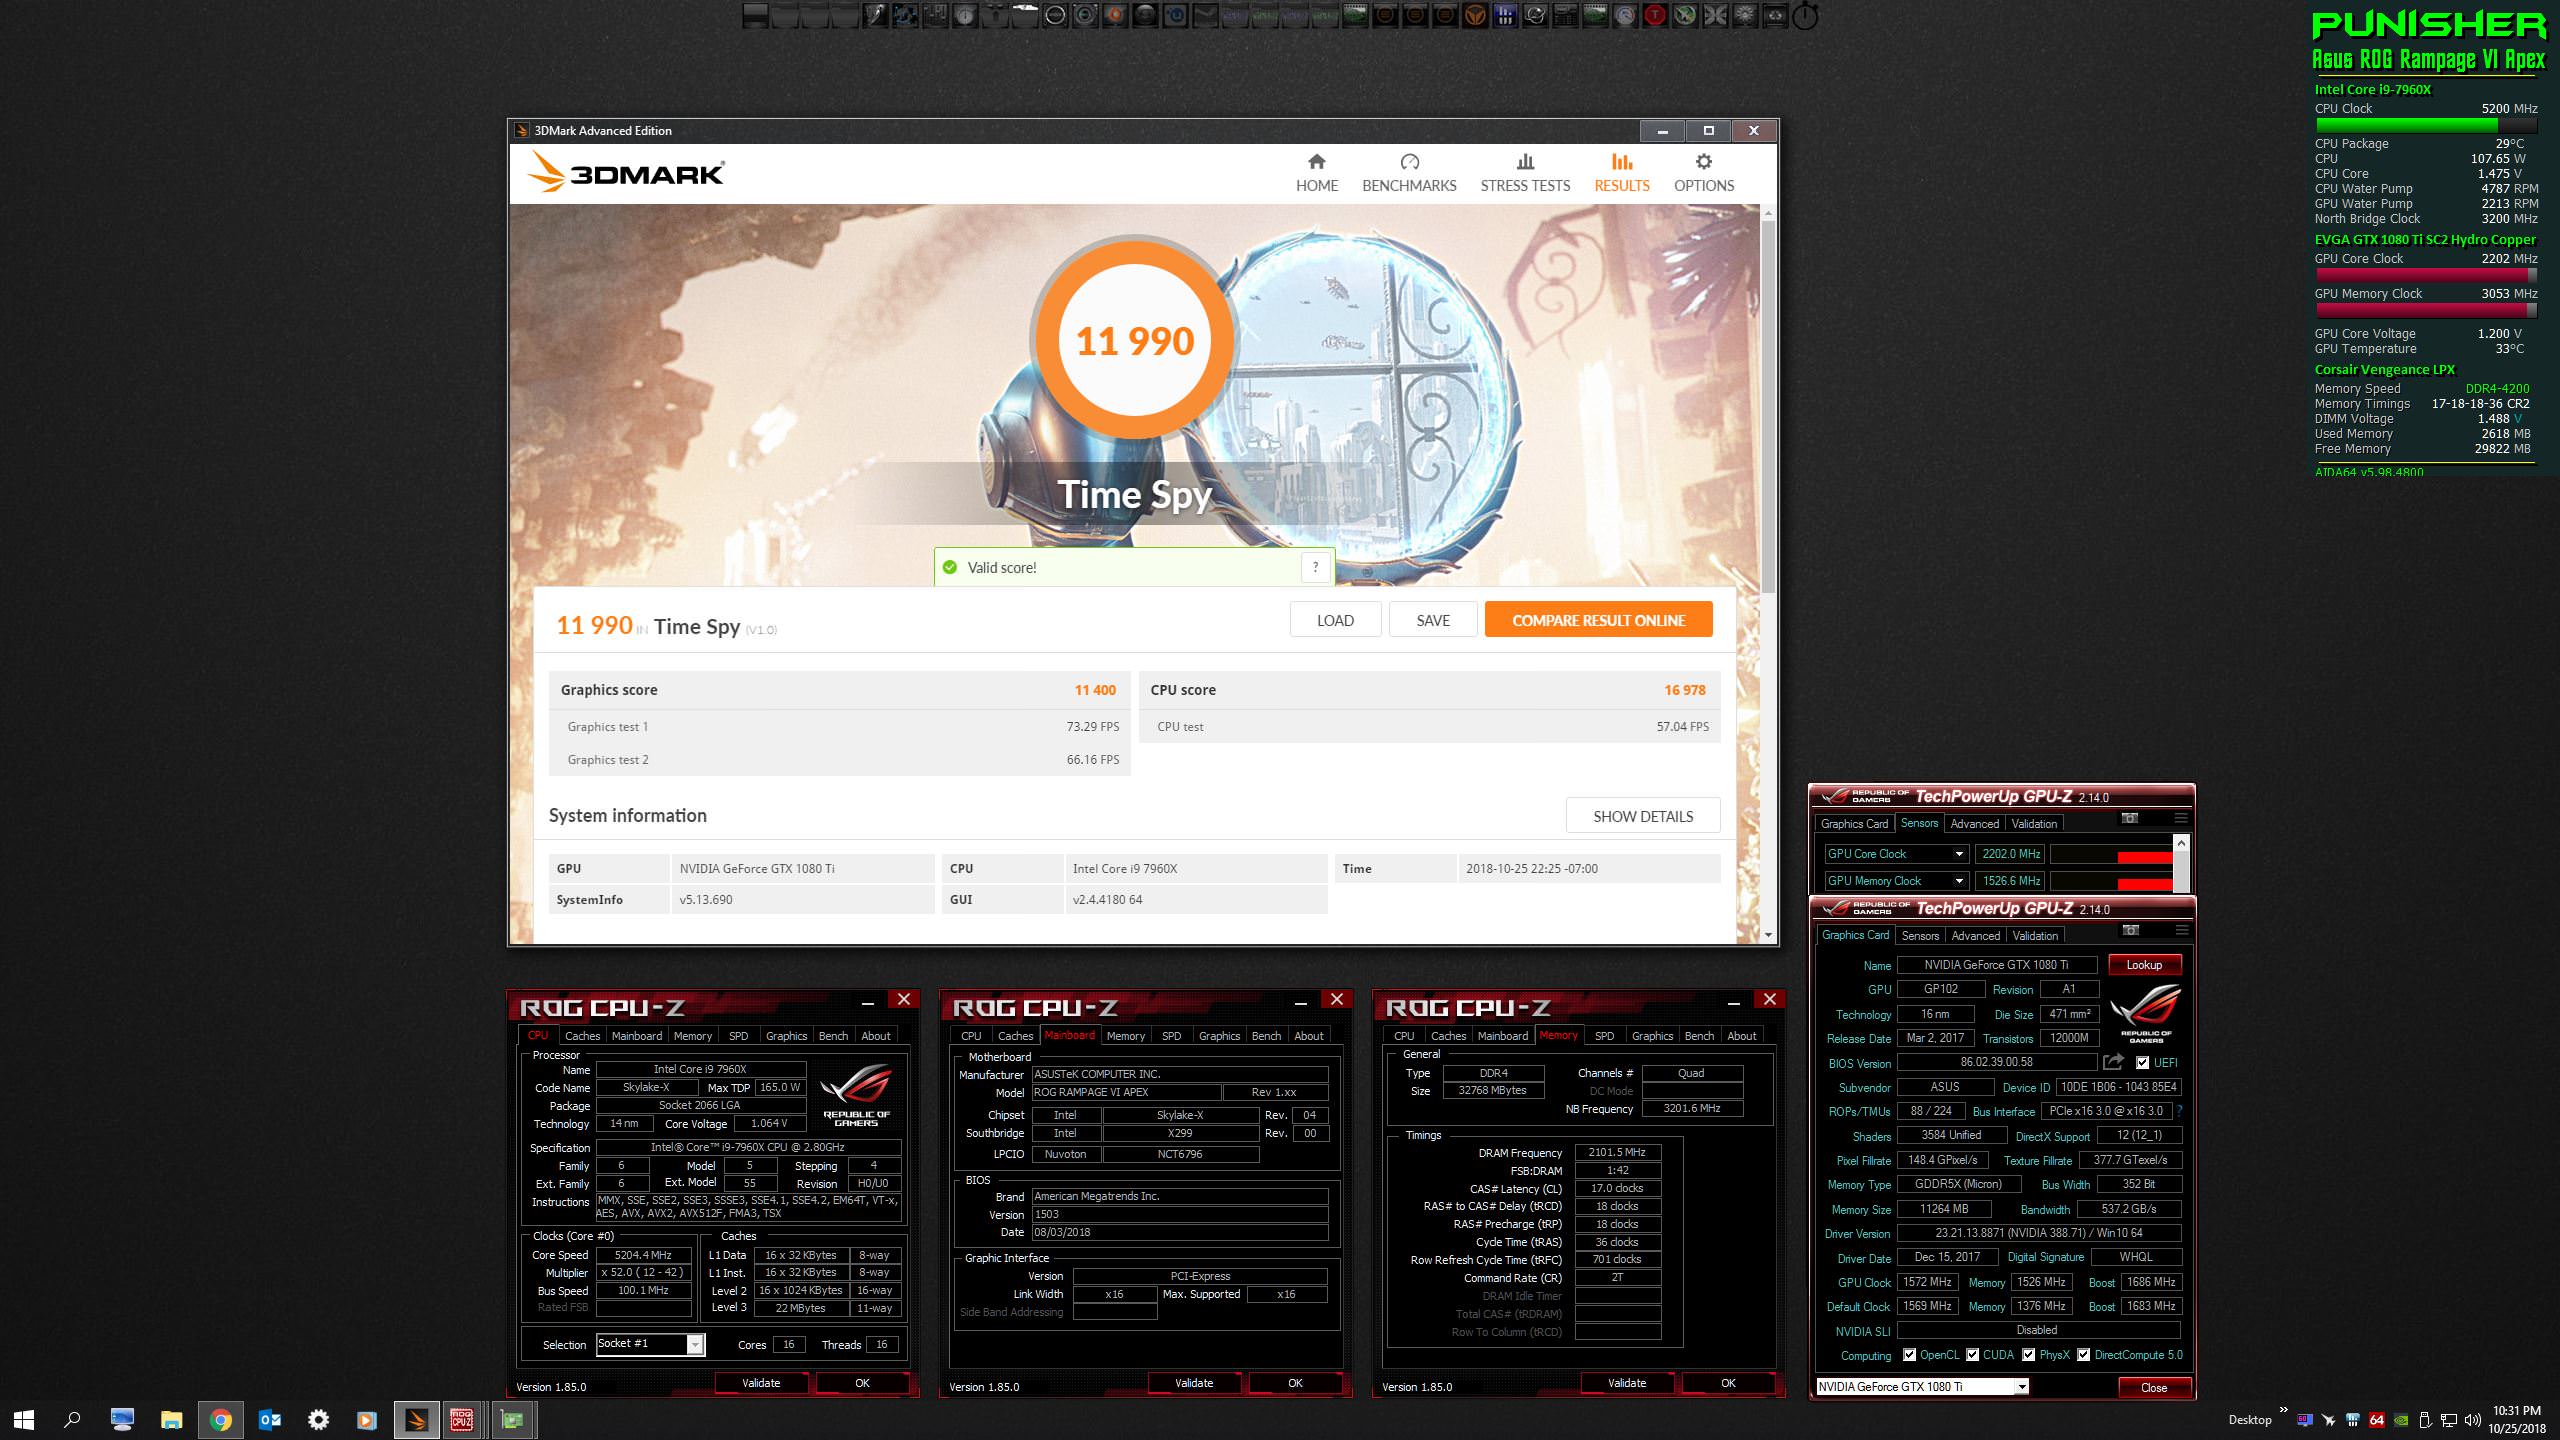
Task: Open Settings gear on the taskbar
Action: click(x=318, y=1419)
